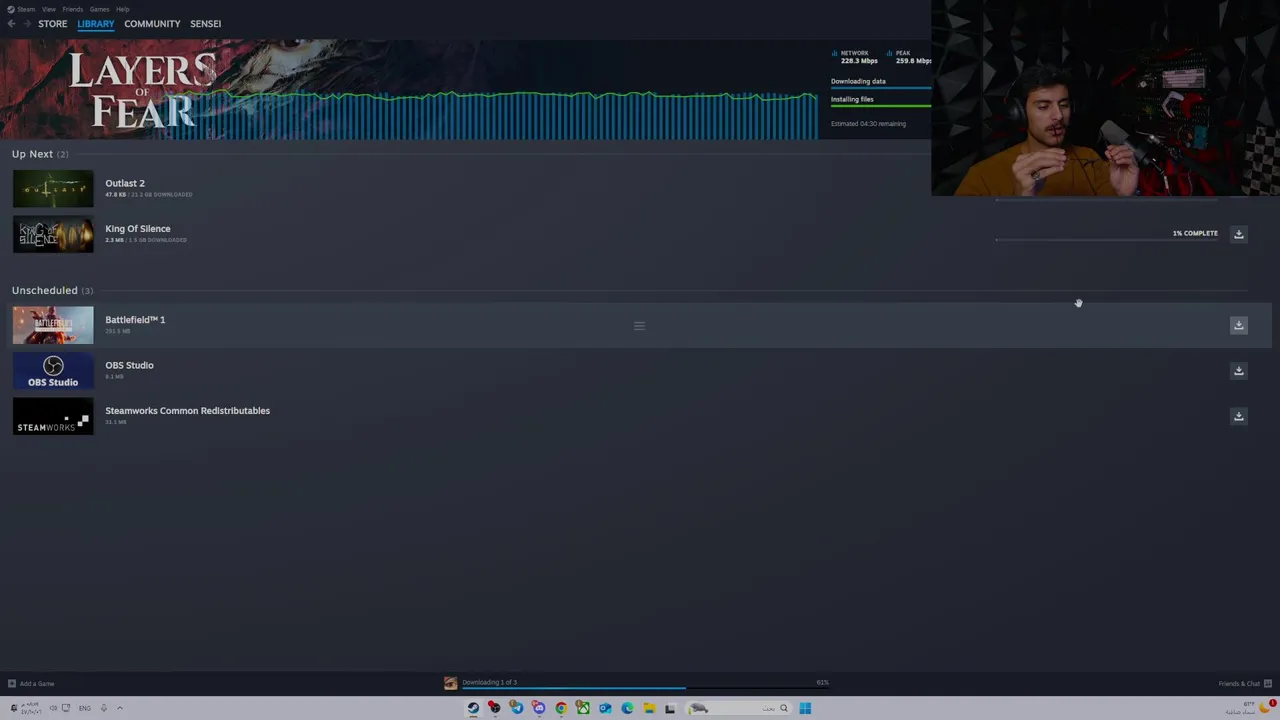This screenshot has height=720, width=1280.
Task: Open the taskbar weather widget
Action: pyautogui.click(x=1250, y=708)
